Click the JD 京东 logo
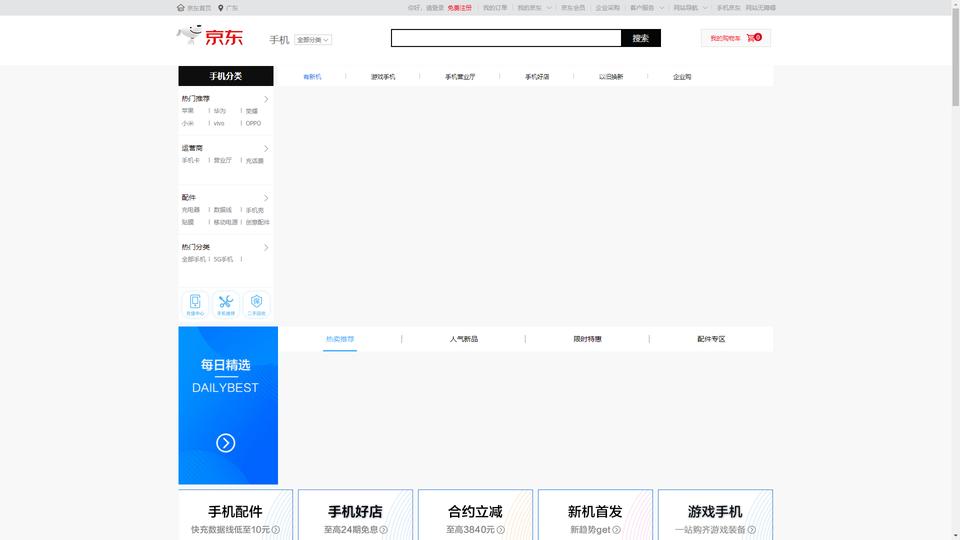The height and width of the screenshot is (540, 960). 210,36
